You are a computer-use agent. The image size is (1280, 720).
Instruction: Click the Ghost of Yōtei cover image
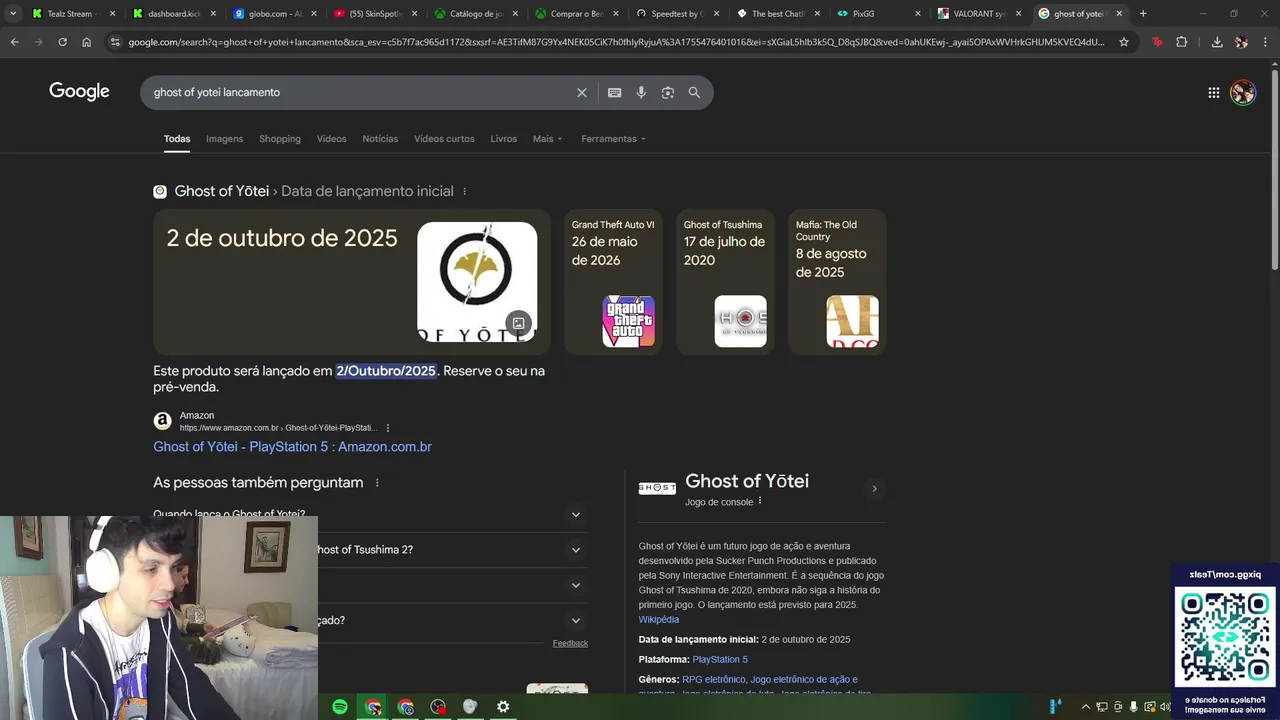[x=477, y=282]
